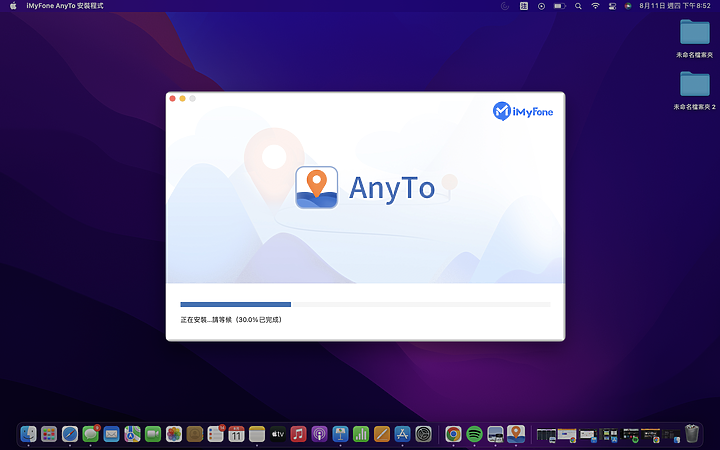The image size is (720, 450).
Task: Open the first minimized window in the dock
Action: pos(546,434)
